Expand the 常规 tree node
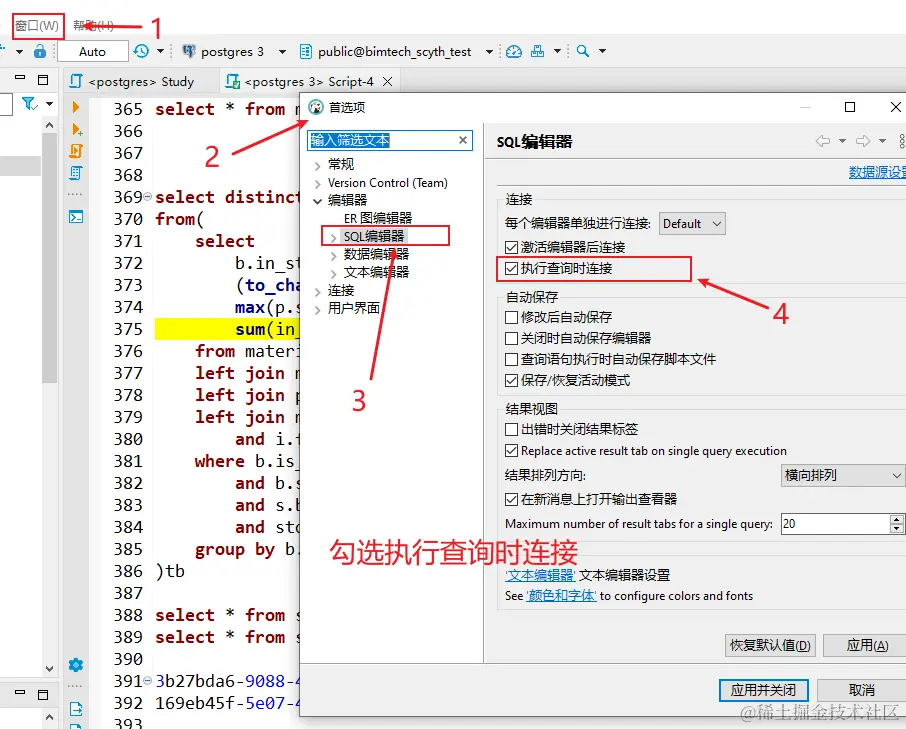 tap(318, 166)
